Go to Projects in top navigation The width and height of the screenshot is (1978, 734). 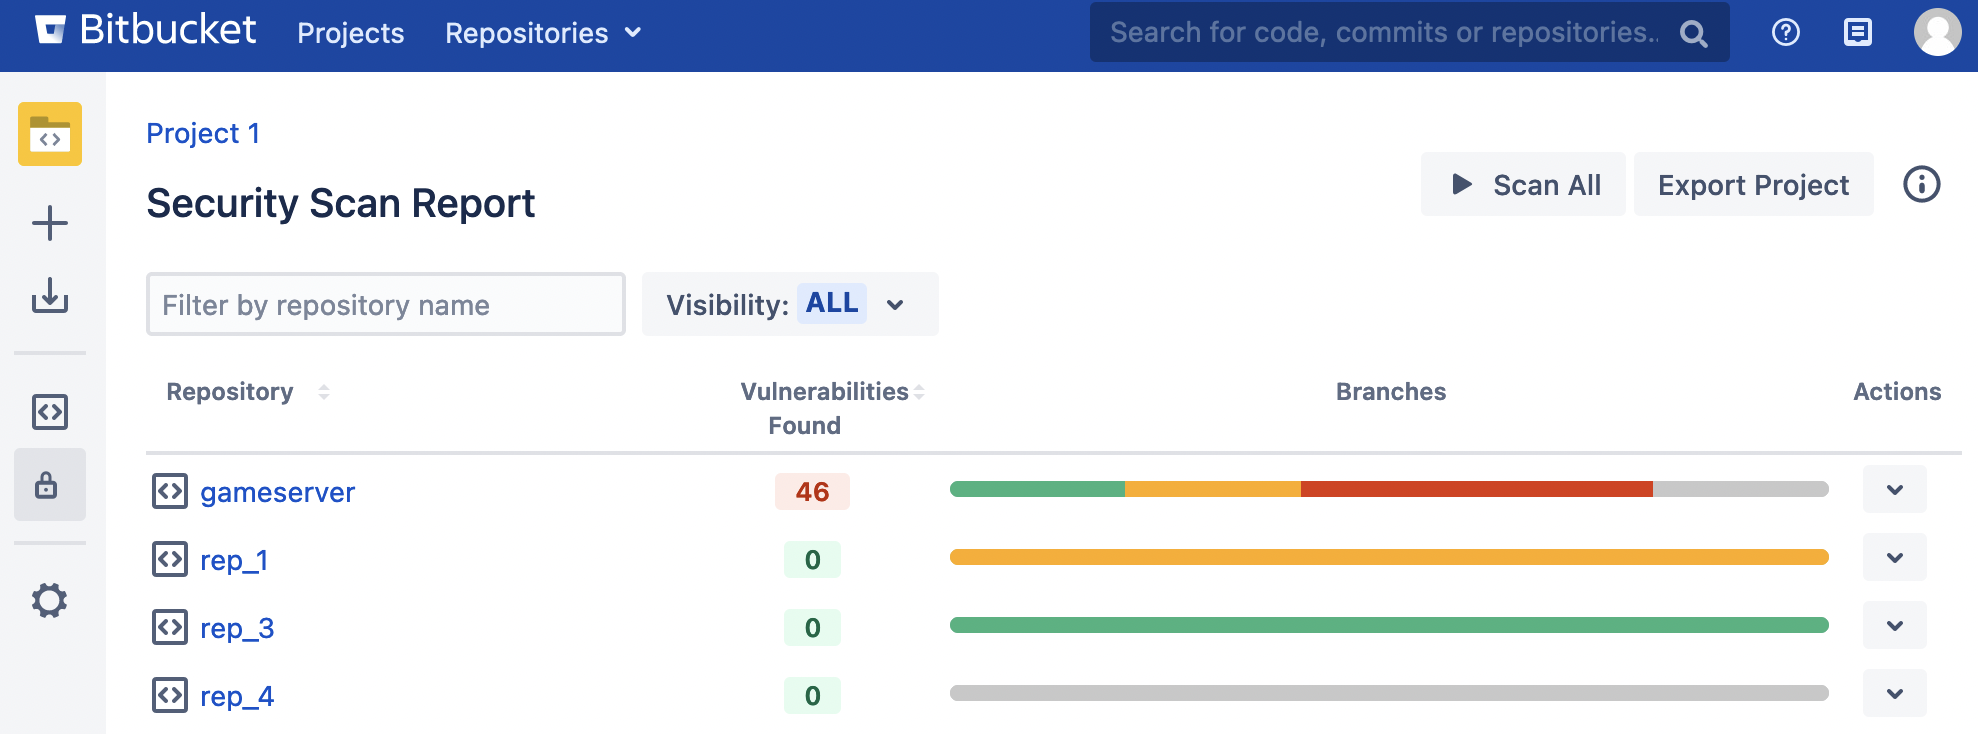pyautogui.click(x=350, y=33)
